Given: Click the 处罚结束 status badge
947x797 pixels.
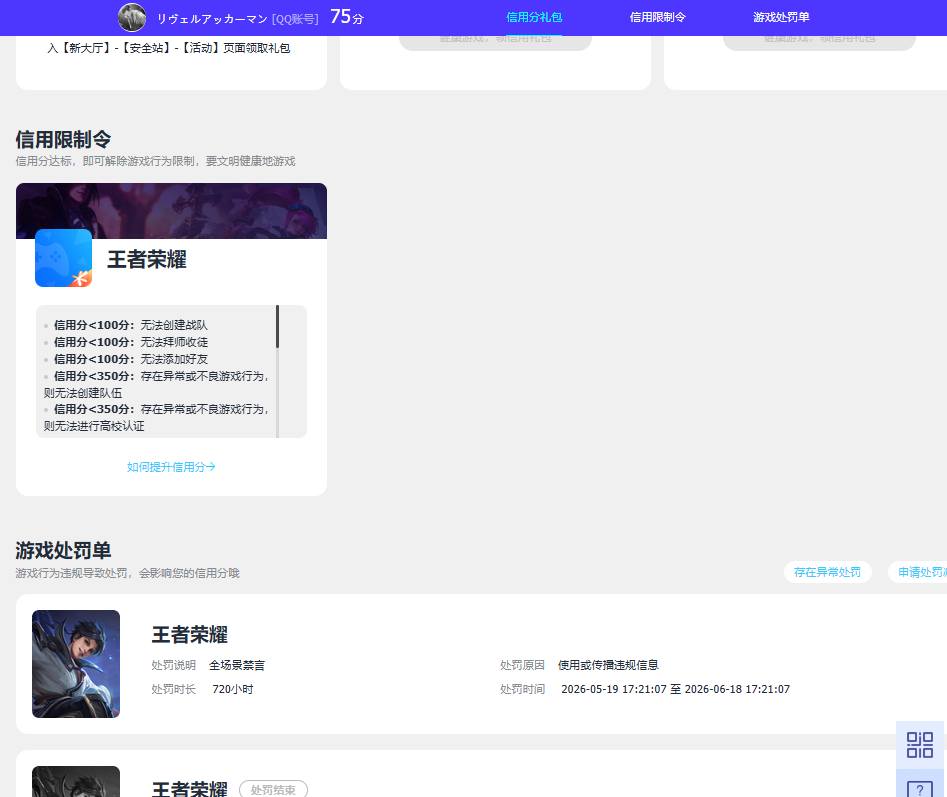Looking at the screenshot, I should (x=273, y=789).
